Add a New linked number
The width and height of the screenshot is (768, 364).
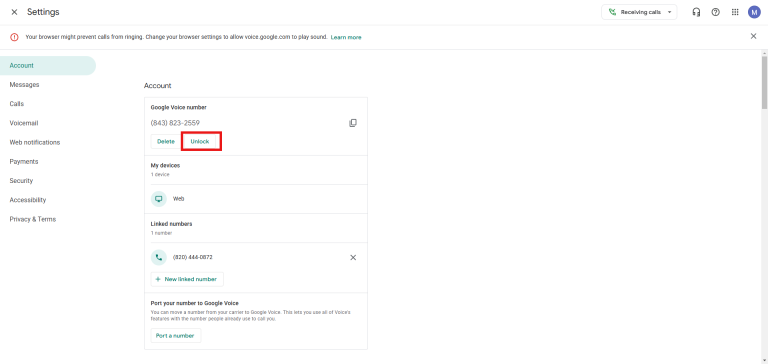pos(187,279)
